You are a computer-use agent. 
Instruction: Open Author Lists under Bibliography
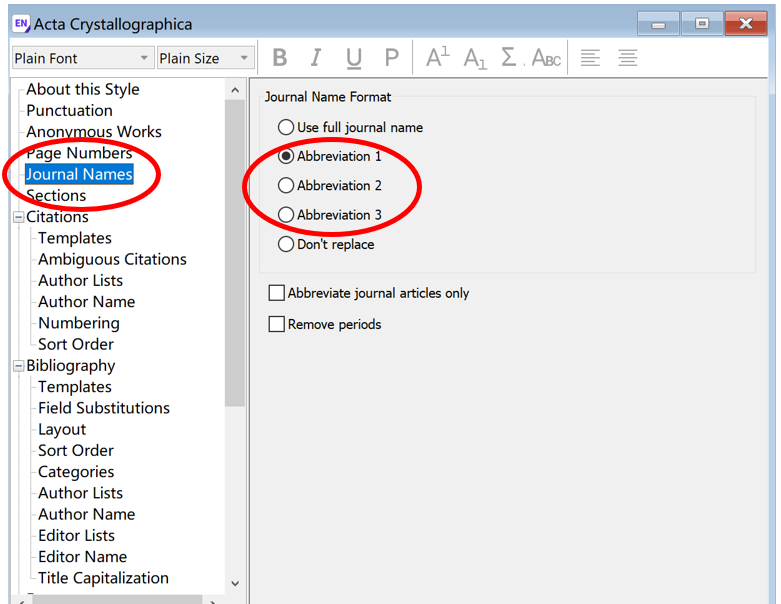tap(80, 493)
